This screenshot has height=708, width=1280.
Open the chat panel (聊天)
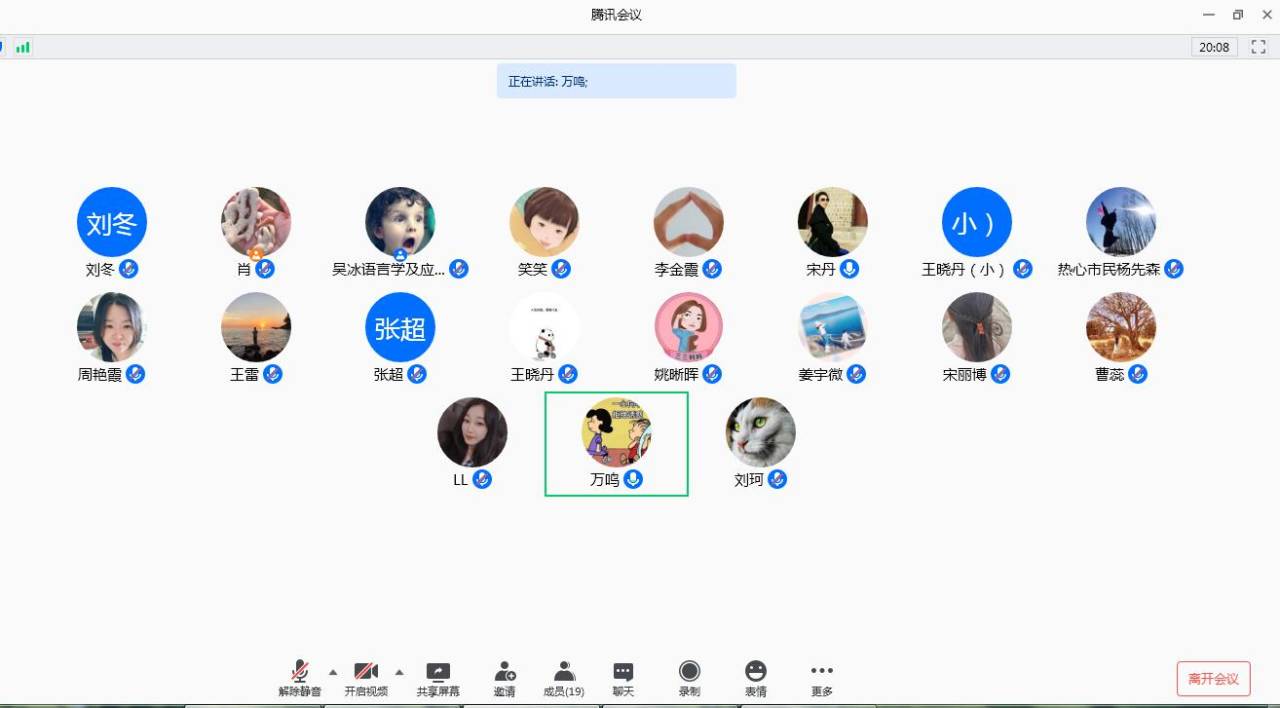click(623, 672)
